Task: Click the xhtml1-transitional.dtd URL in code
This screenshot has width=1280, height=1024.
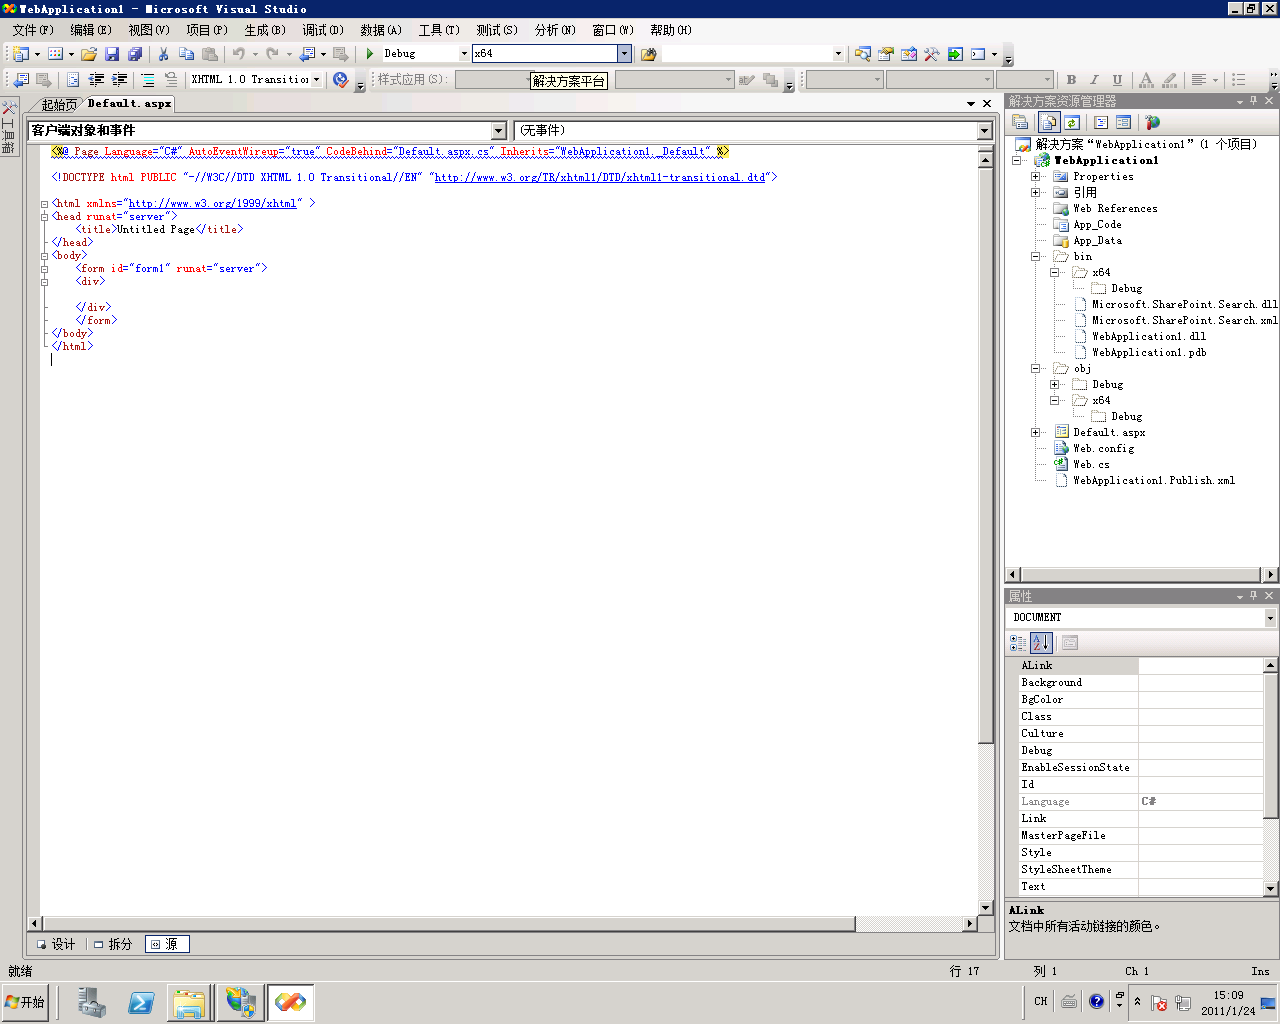Action: pyautogui.click(x=600, y=178)
